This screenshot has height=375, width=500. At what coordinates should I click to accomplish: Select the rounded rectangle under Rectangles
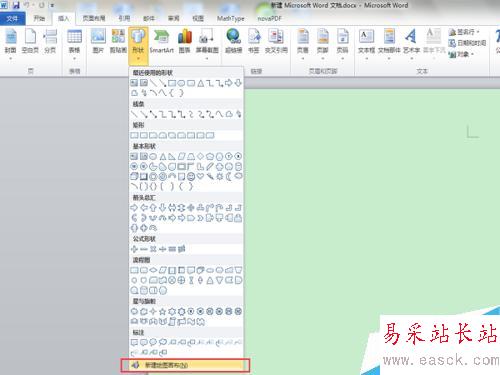click(143, 135)
